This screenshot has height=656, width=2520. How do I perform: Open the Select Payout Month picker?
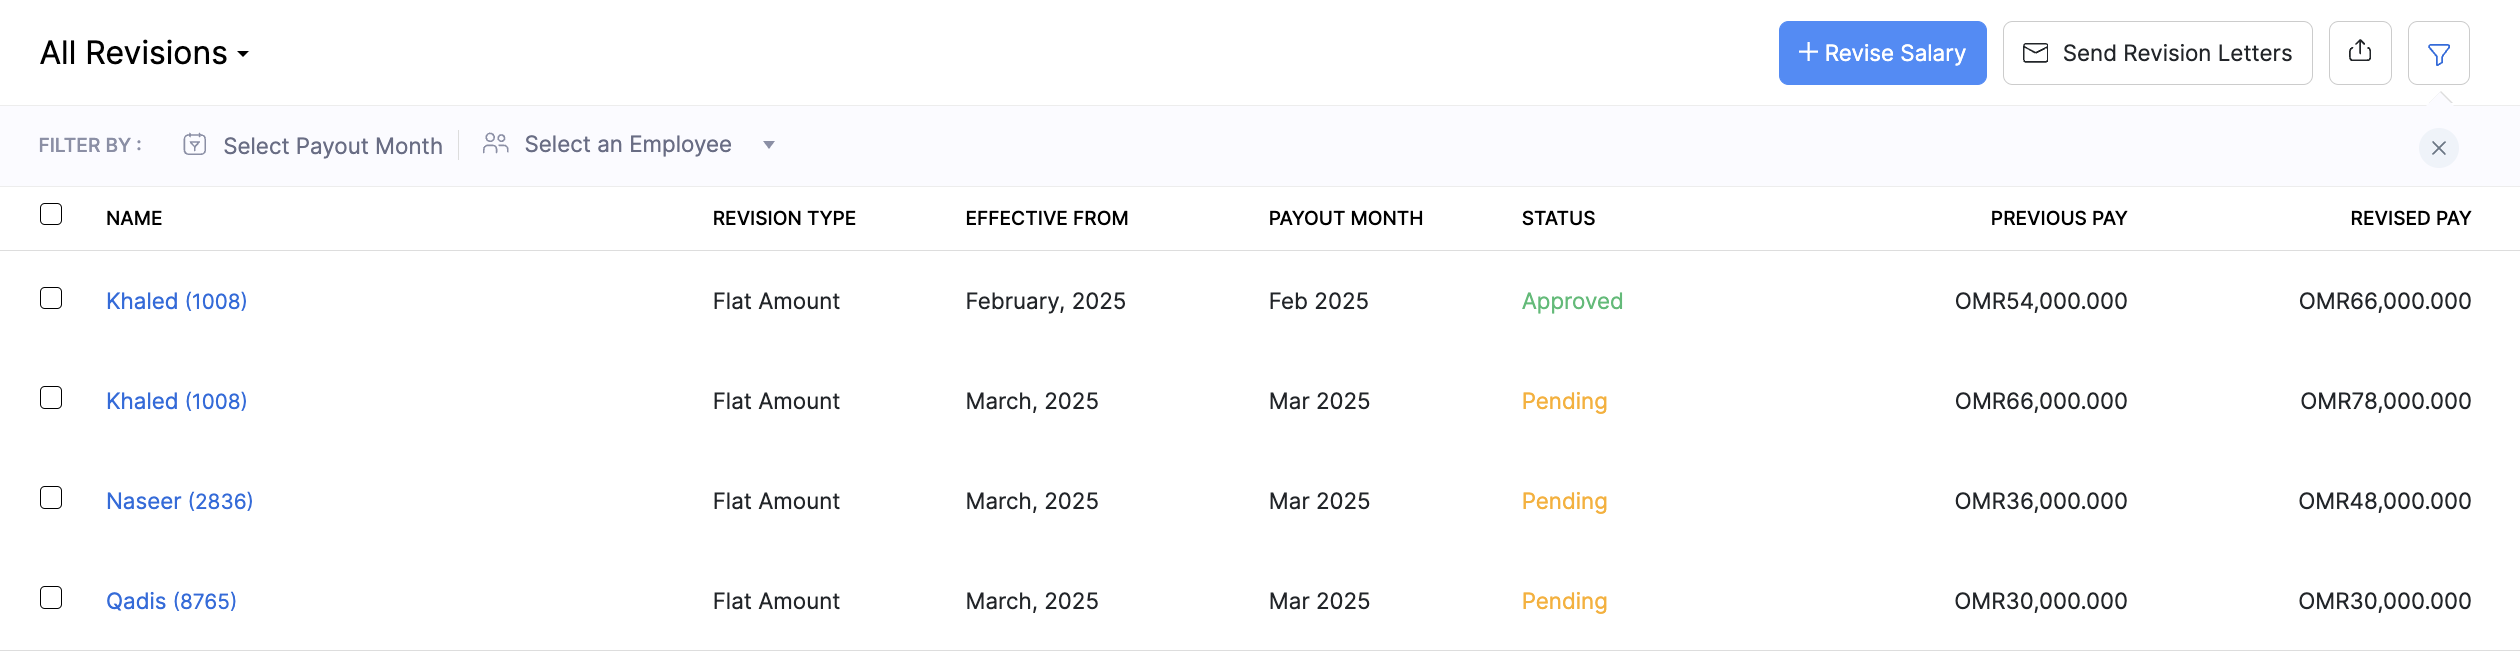click(332, 146)
